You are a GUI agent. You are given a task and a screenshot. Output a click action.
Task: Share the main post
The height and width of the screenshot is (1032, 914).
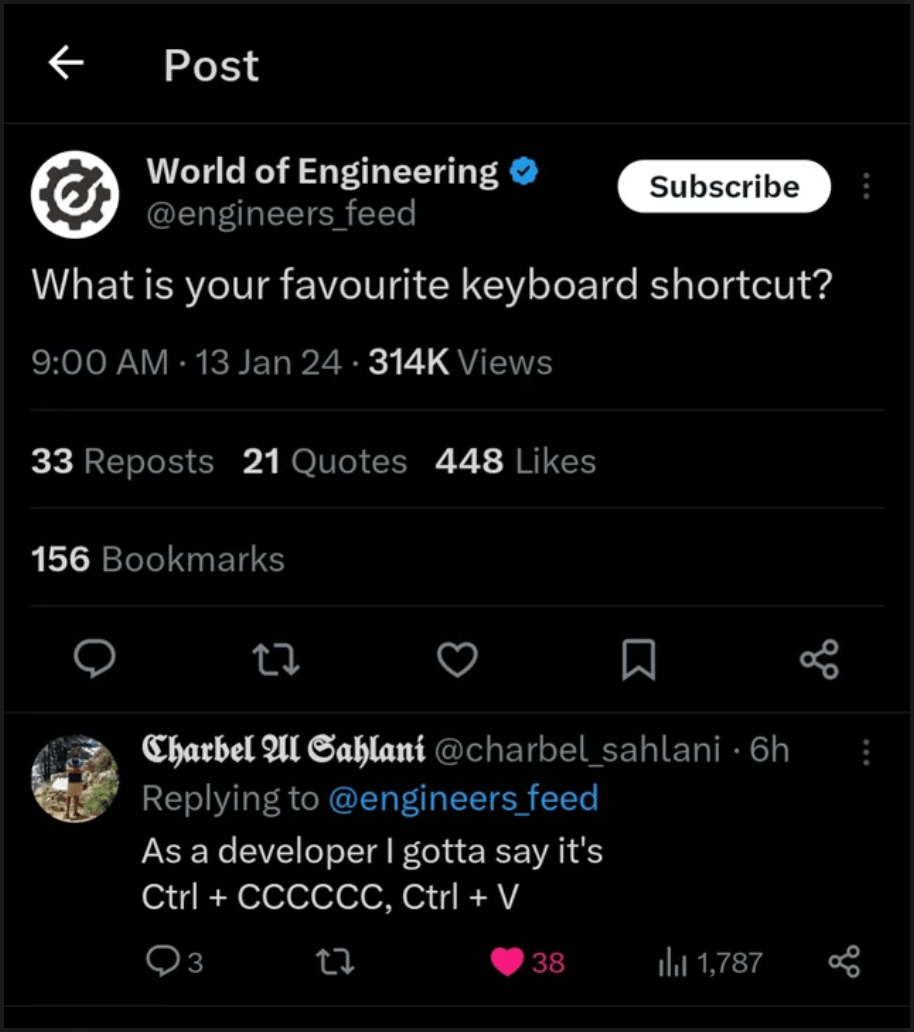(820, 659)
